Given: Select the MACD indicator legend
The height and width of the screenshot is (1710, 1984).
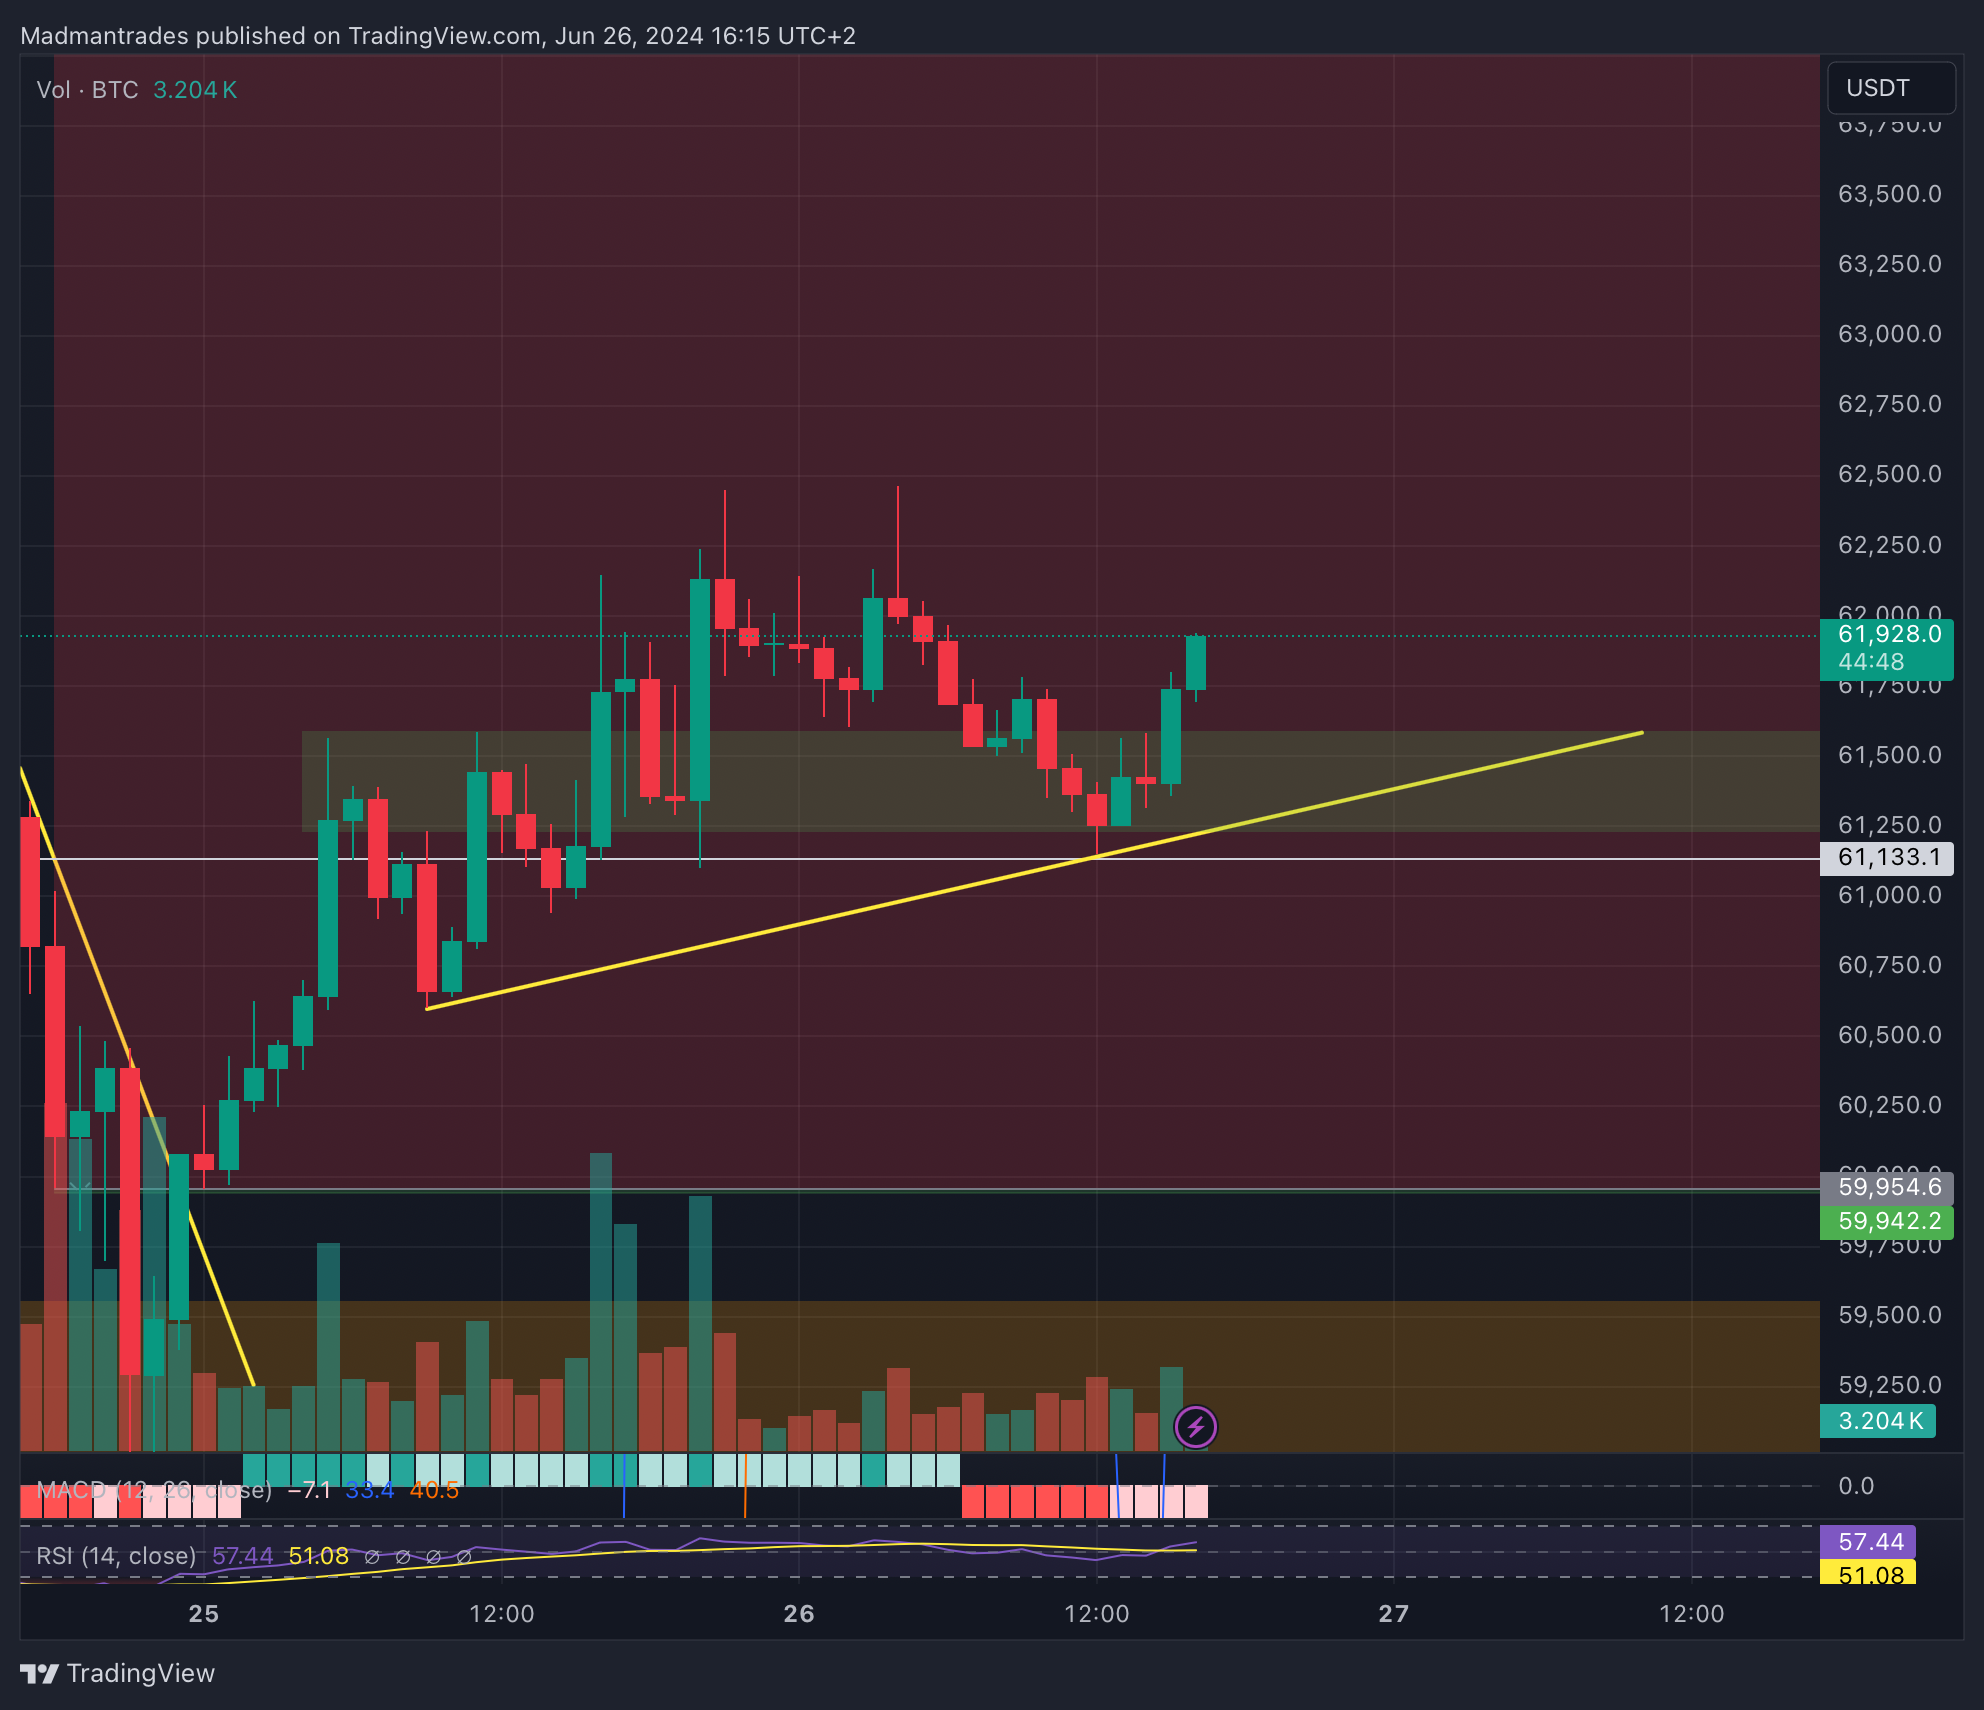Looking at the screenshot, I should (x=154, y=1490).
